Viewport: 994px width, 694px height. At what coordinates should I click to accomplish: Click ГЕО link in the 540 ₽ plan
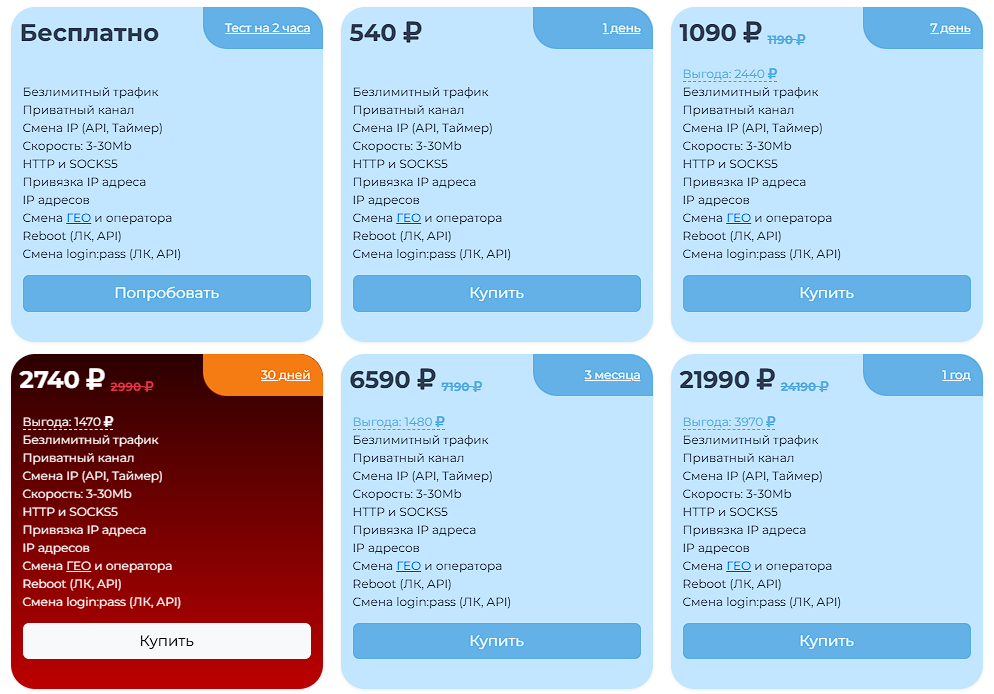pos(408,217)
